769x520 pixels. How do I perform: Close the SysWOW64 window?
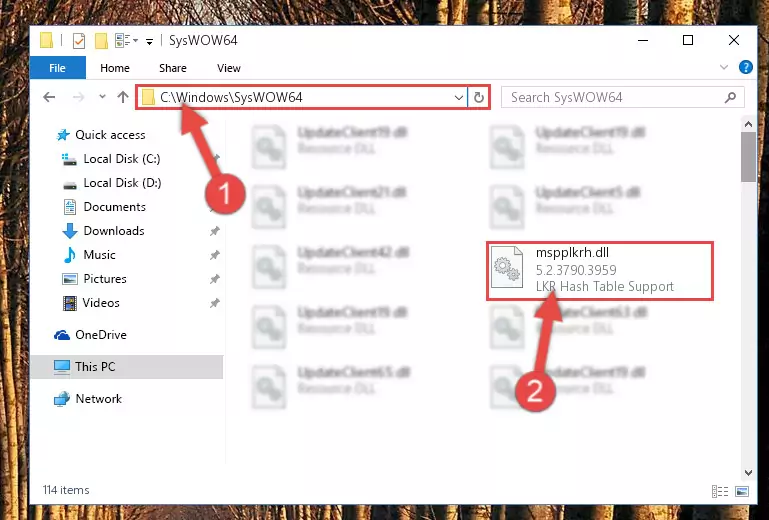click(734, 40)
